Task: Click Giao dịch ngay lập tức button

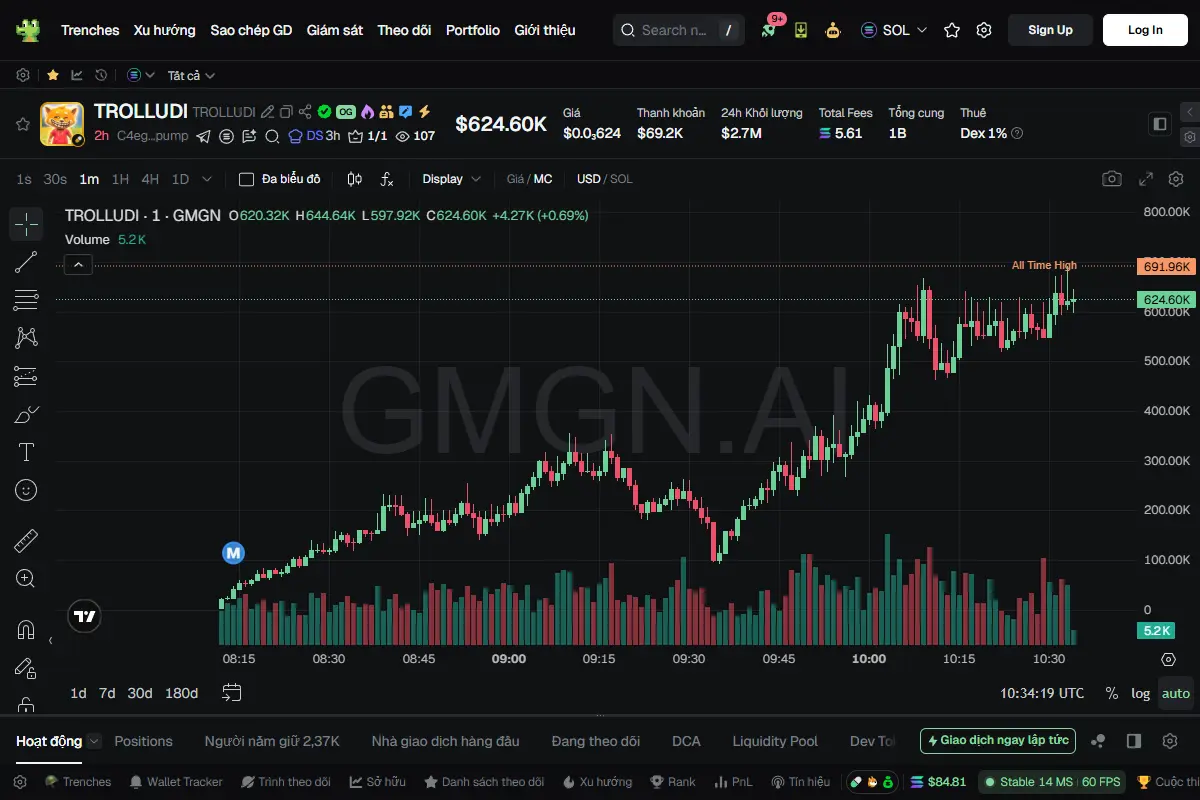Action: point(998,741)
